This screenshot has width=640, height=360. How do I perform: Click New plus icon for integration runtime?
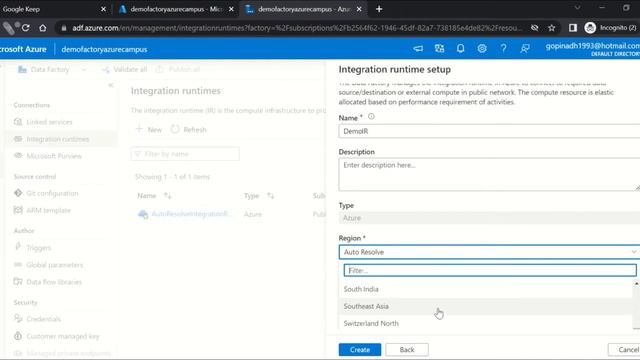tap(139, 129)
